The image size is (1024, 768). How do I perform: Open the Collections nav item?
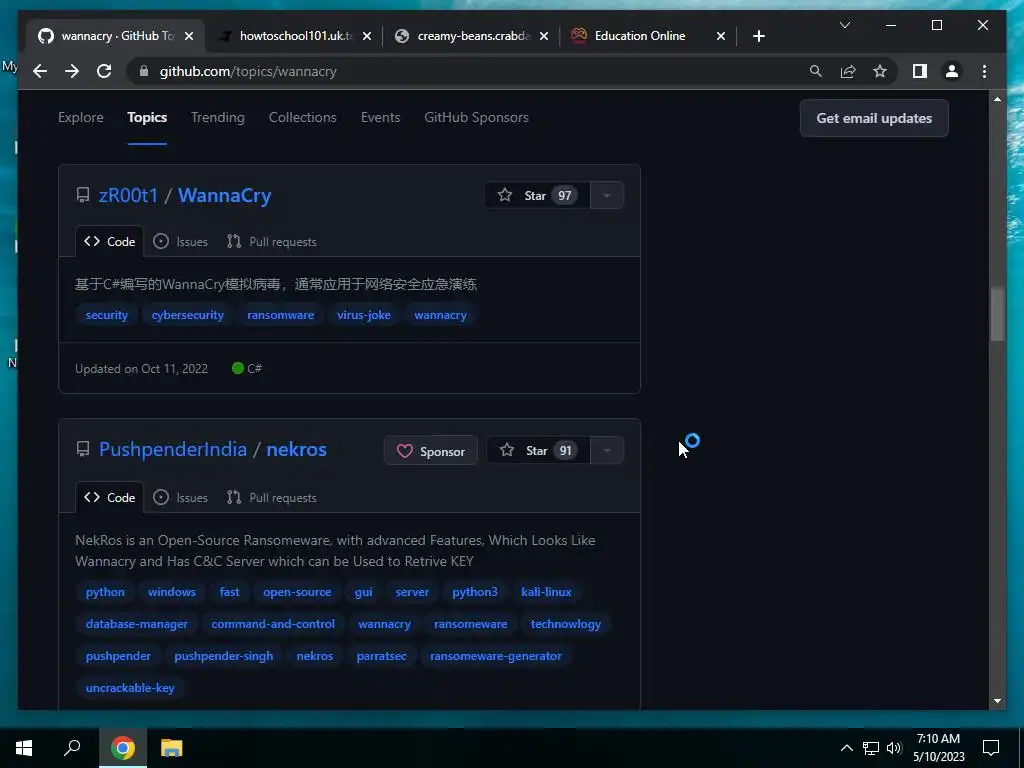302,118
